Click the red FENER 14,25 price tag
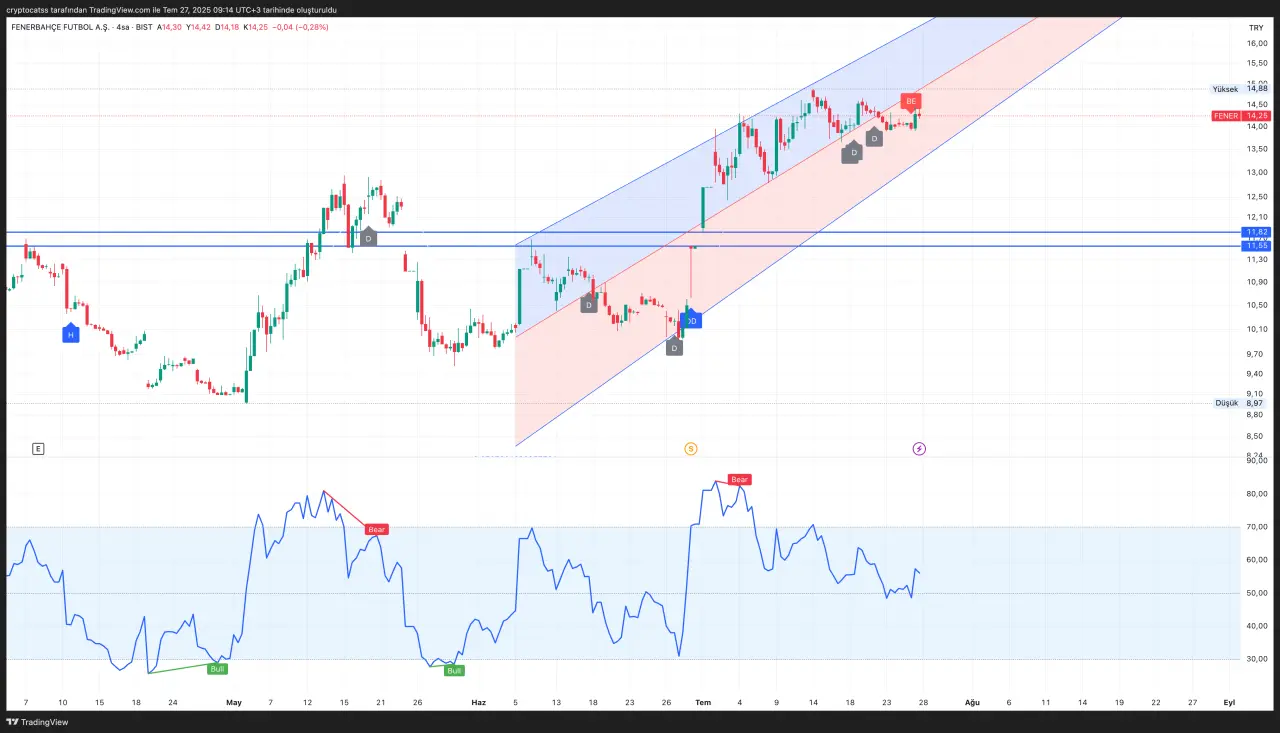Screen dimensions: 1280x733 click(1240, 116)
